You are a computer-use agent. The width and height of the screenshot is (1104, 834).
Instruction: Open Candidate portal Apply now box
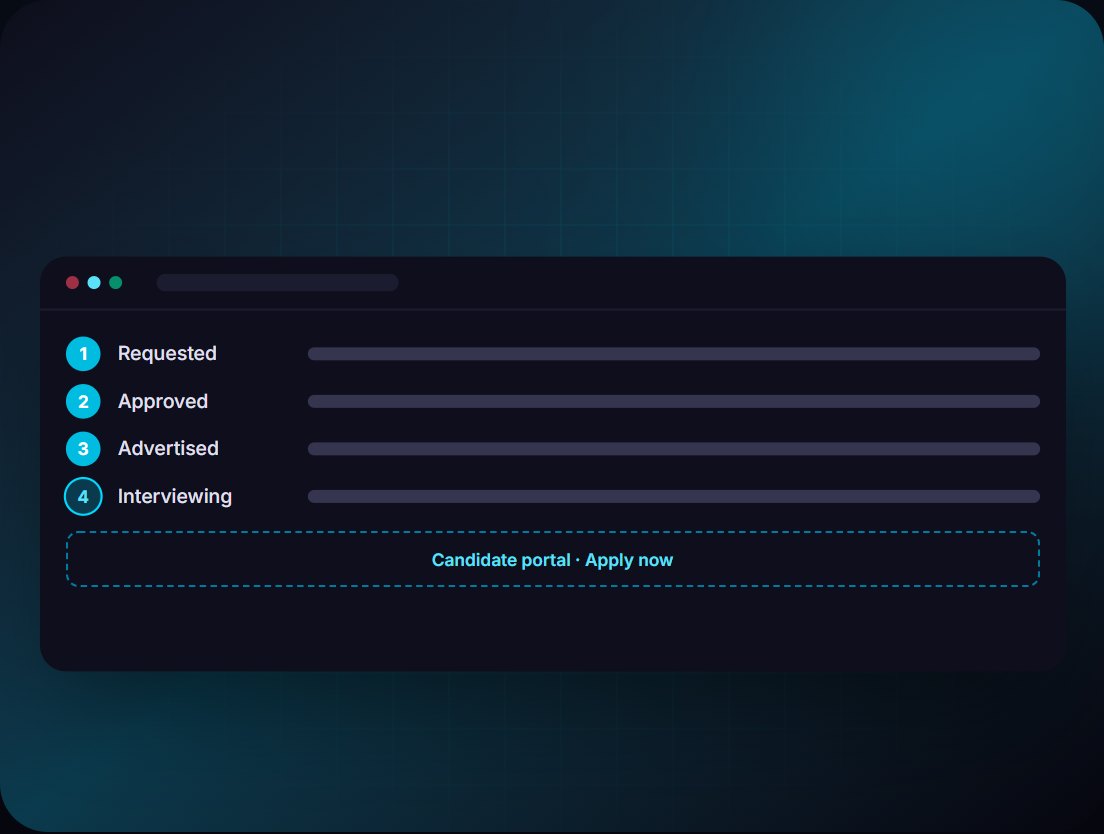click(553, 560)
